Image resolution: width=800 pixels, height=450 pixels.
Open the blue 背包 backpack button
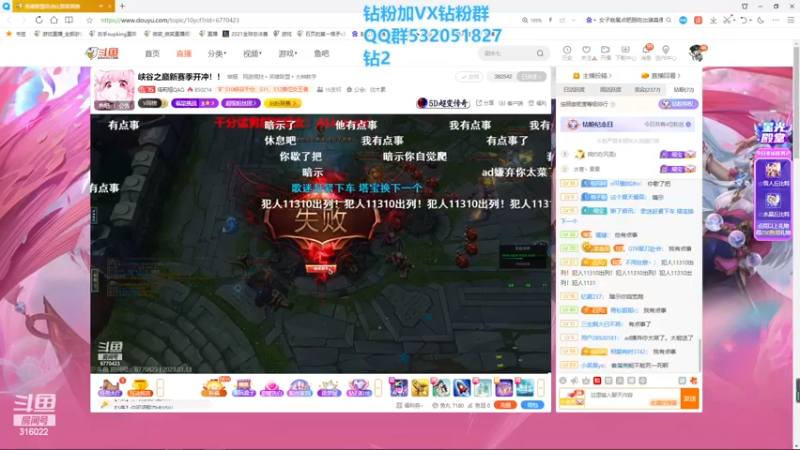click(x=532, y=405)
